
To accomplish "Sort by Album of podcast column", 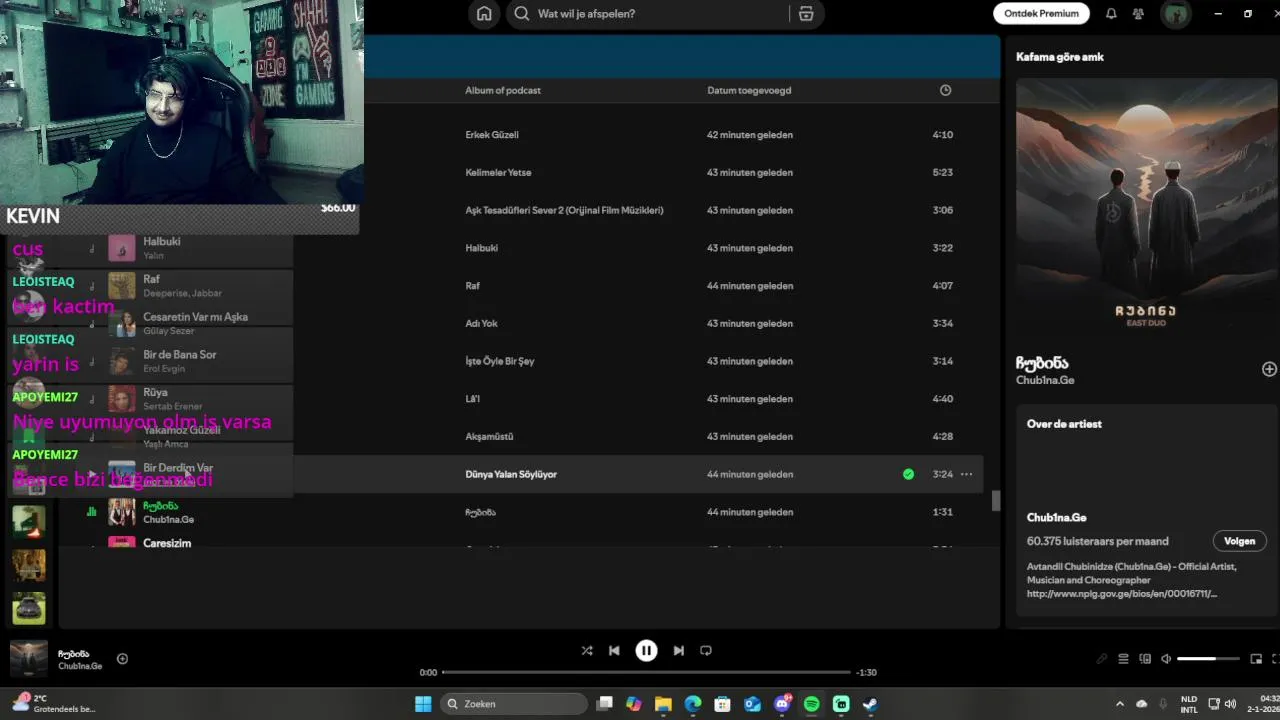I will [x=503, y=90].
